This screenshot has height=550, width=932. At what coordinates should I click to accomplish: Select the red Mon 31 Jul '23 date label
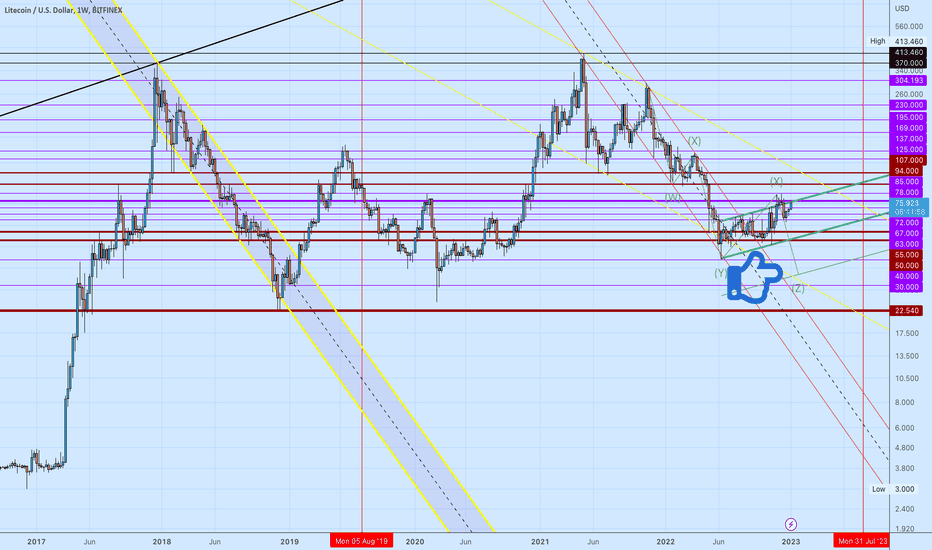pyautogui.click(x=862, y=541)
